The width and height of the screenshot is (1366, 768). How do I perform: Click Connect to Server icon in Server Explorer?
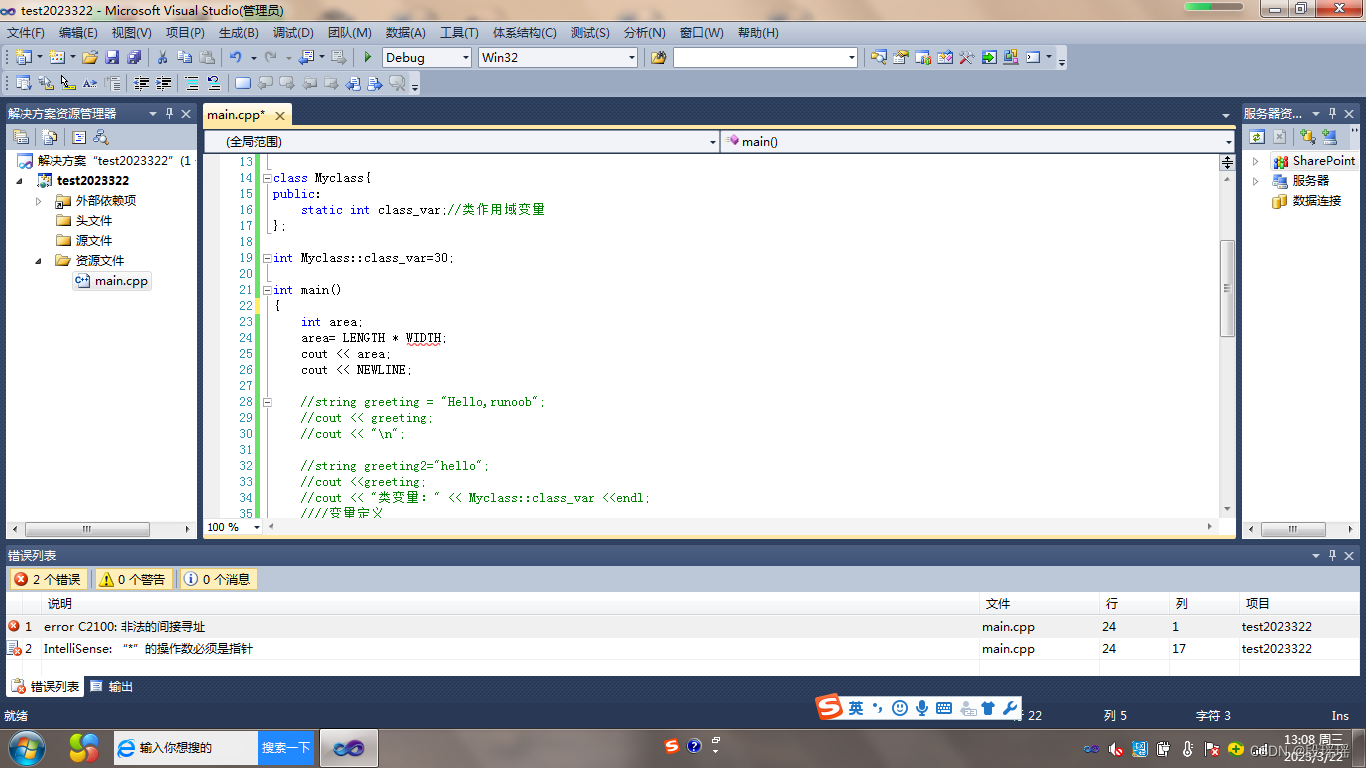point(1329,137)
